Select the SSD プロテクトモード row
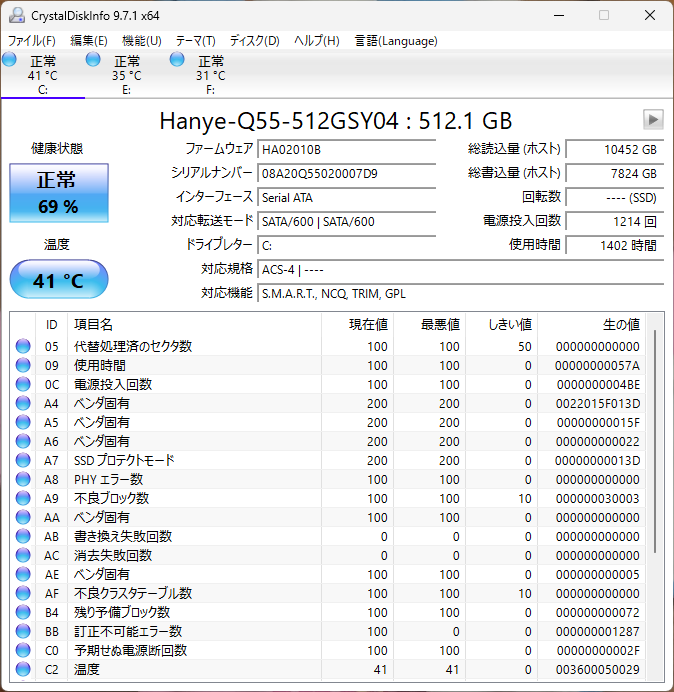 (x=328, y=460)
